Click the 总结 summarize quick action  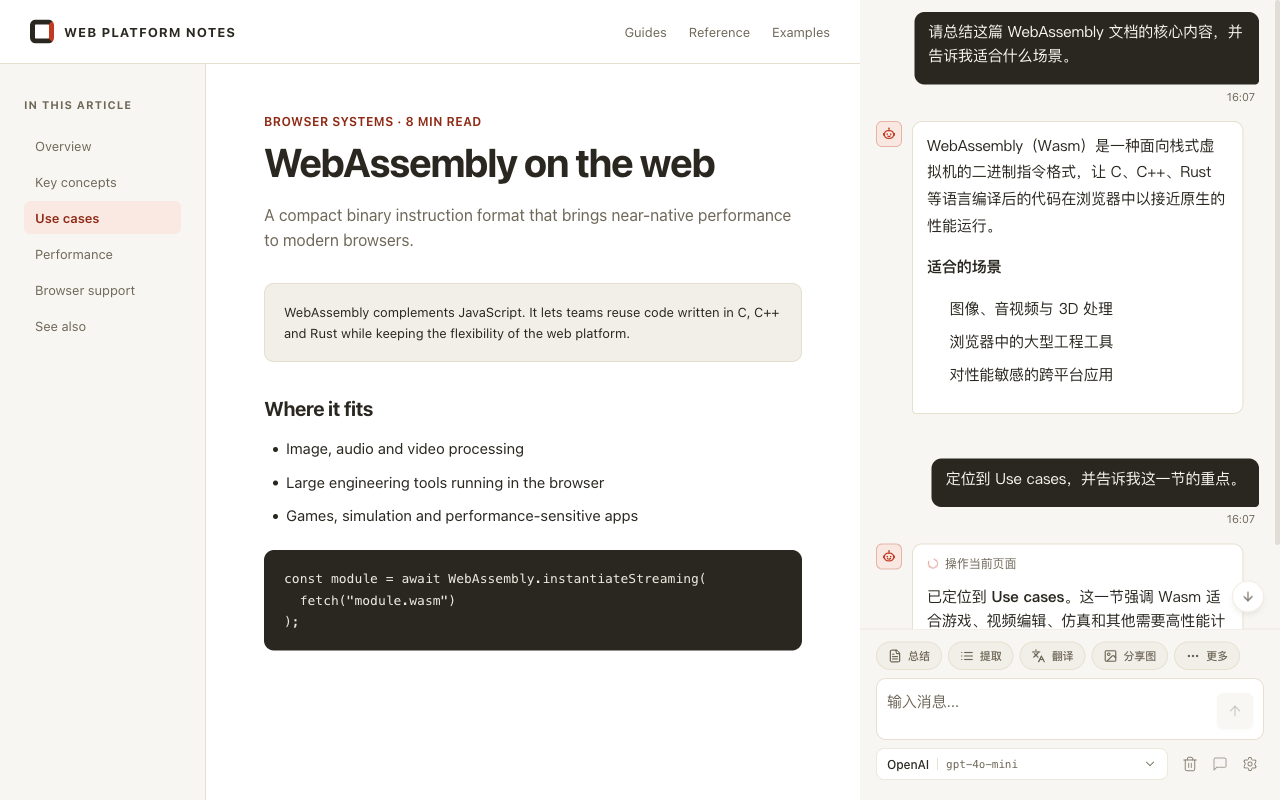click(x=909, y=656)
